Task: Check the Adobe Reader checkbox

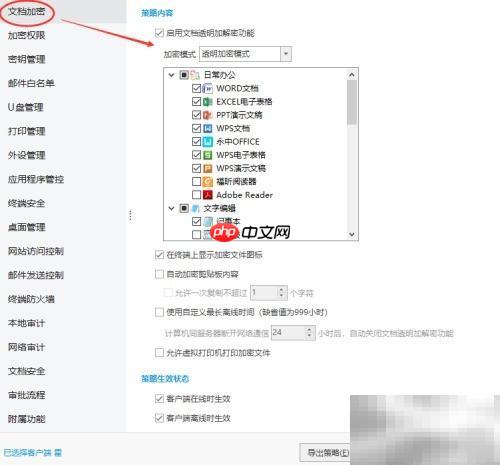Action: tap(197, 195)
